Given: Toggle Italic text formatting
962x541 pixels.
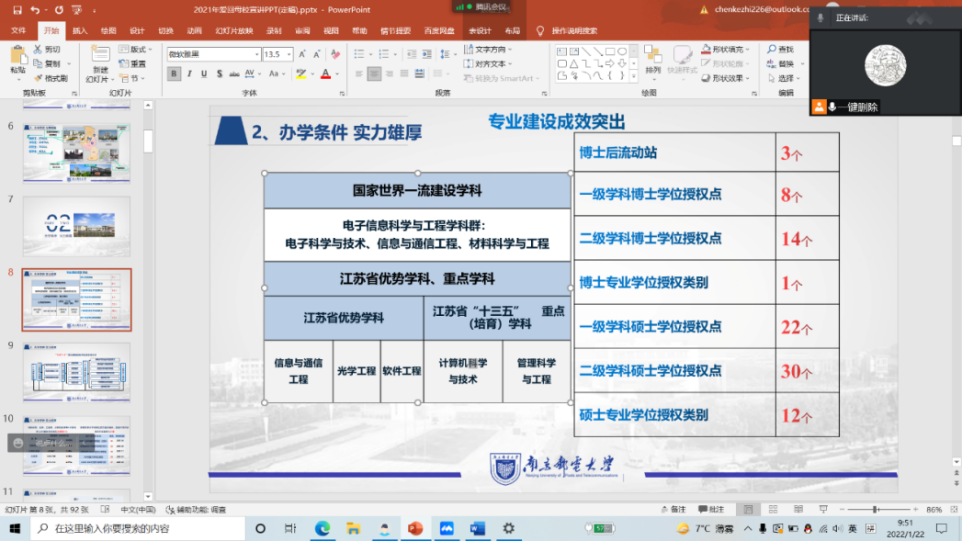Looking at the screenshot, I should click(191, 74).
